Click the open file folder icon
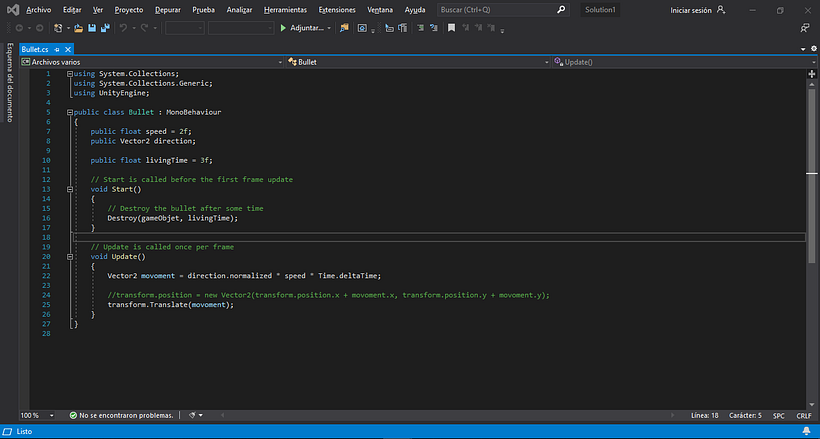Screen dimensions: 820x439 (78, 28)
